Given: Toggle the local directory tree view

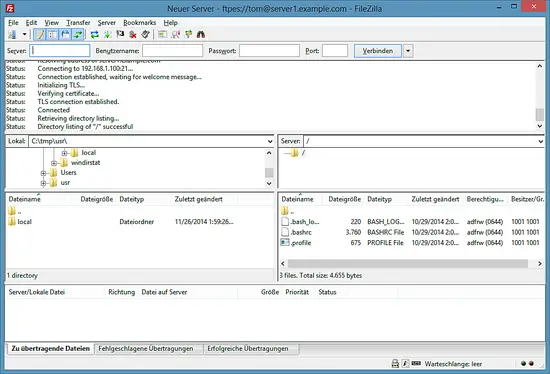Looking at the screenshot, I should click(x=52, y=34).
